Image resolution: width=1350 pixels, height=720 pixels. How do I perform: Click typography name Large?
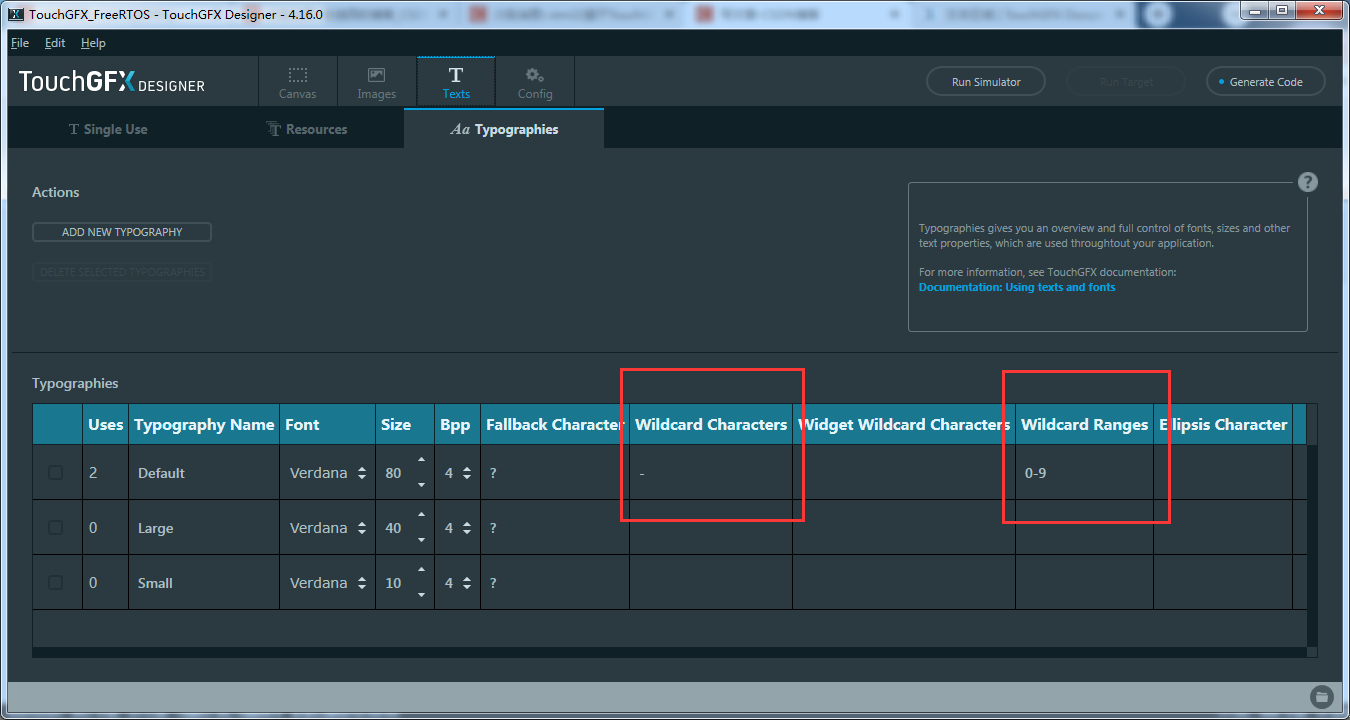click(155, 528)
